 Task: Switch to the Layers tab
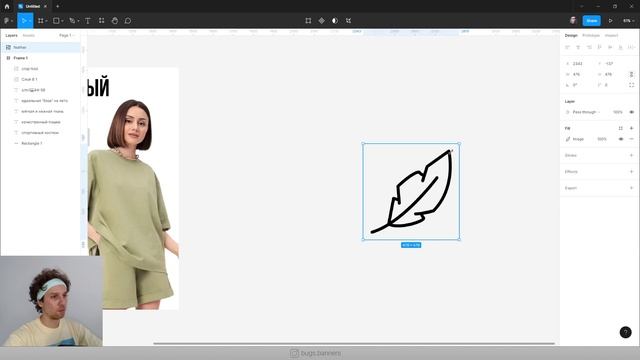pos(11,36)
